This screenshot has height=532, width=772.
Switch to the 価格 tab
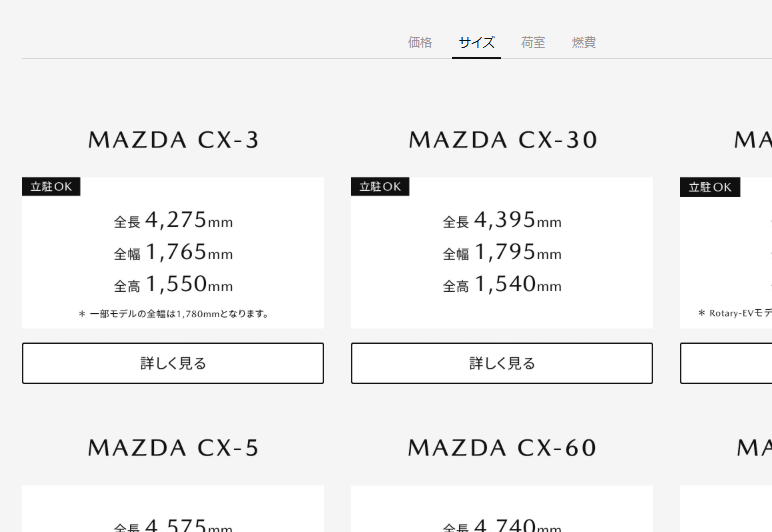420,42
